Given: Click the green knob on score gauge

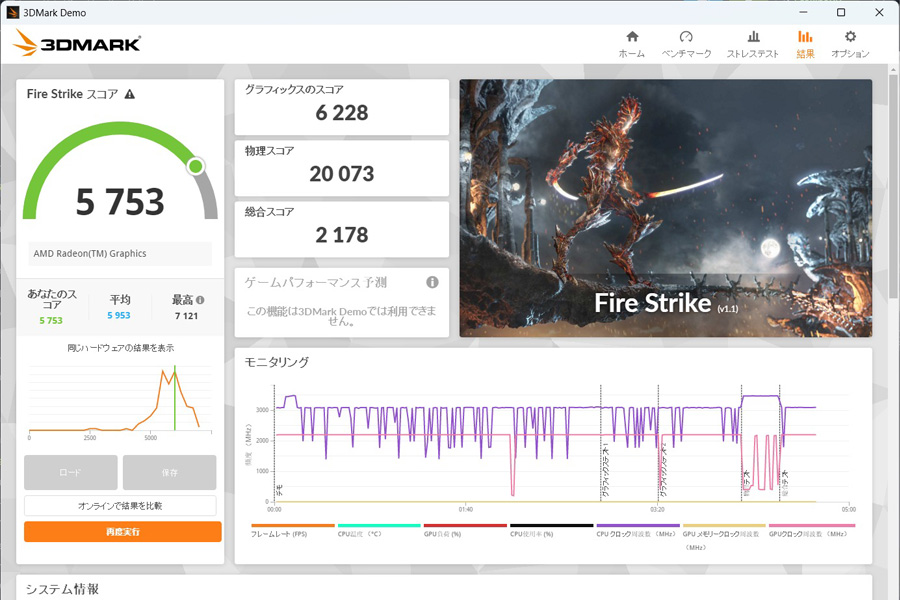Looking at the screenshot, I should click(x=196, y=167).
